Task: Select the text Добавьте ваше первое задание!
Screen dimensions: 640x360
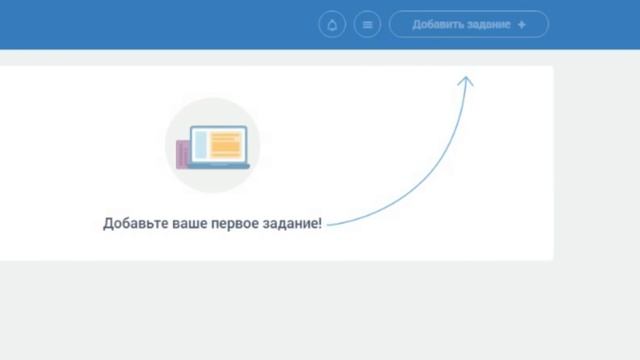Action: coord(212,223)
